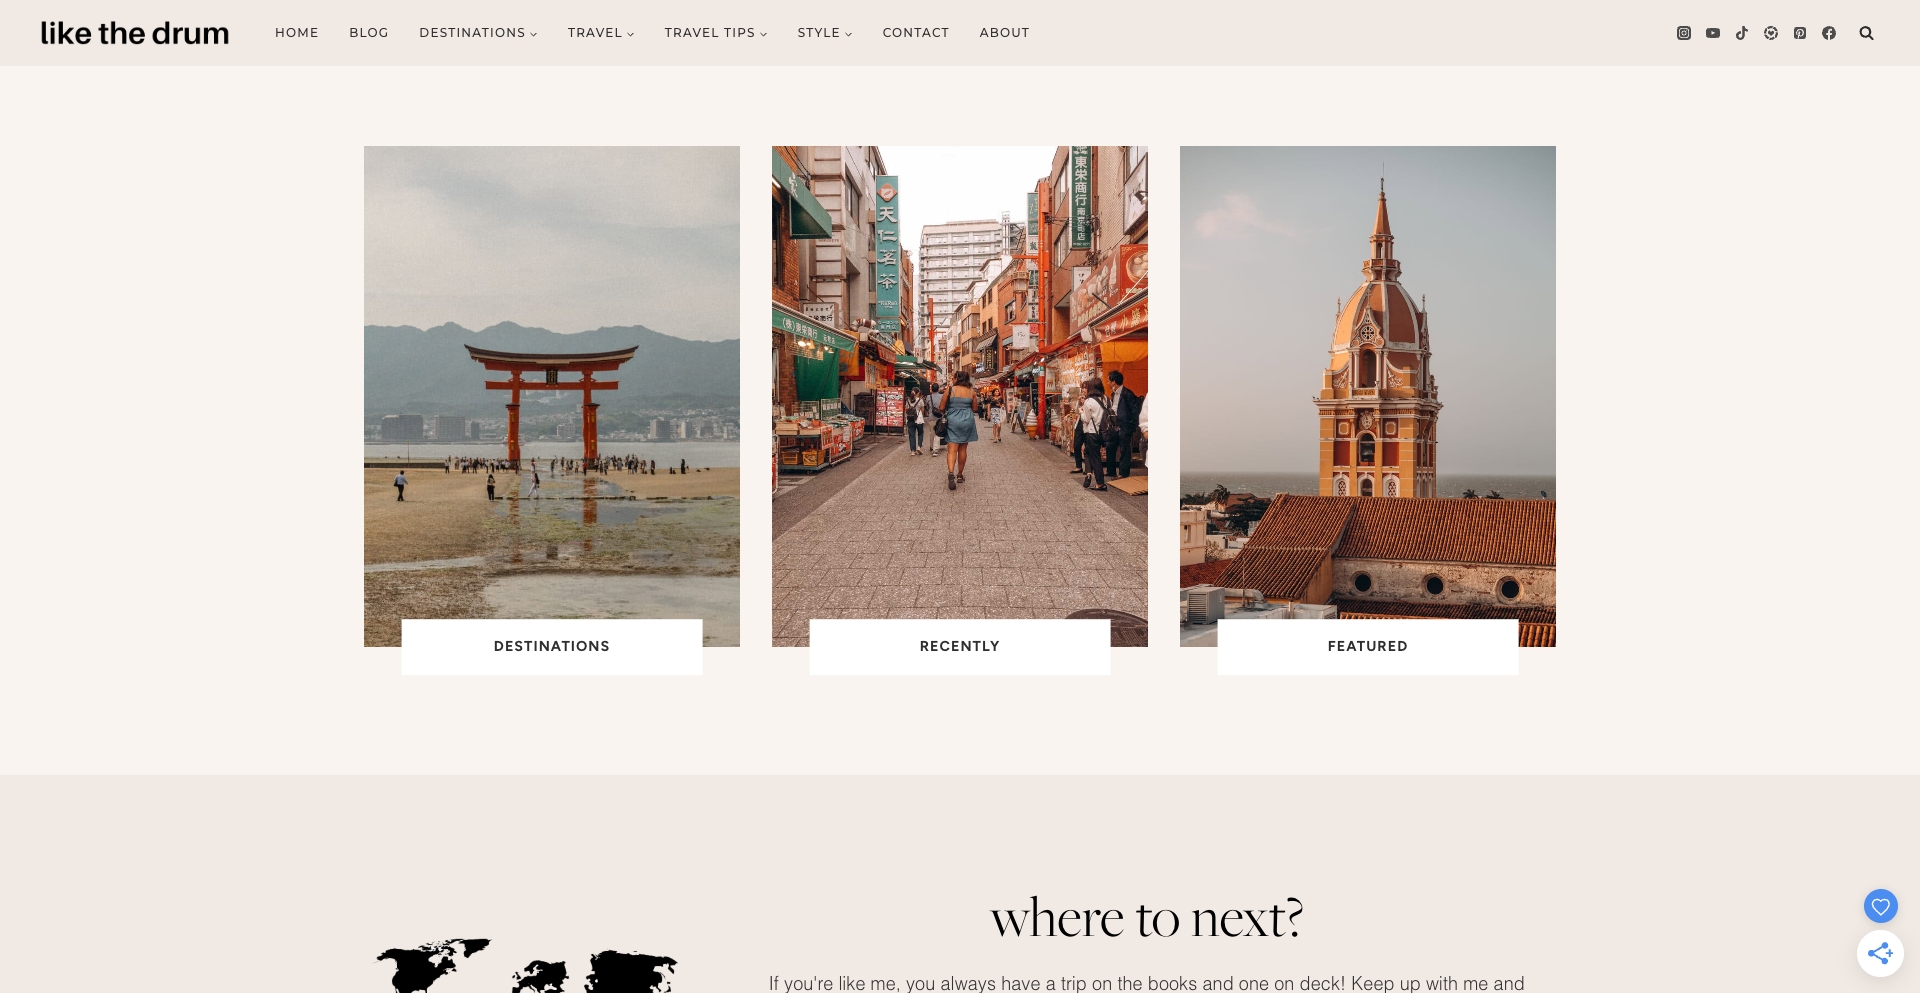The width and height of the screenshot is (1920, 993).
Task: Select the BLOG menu item
Action: pyautogui.click(x=368, y=32)
